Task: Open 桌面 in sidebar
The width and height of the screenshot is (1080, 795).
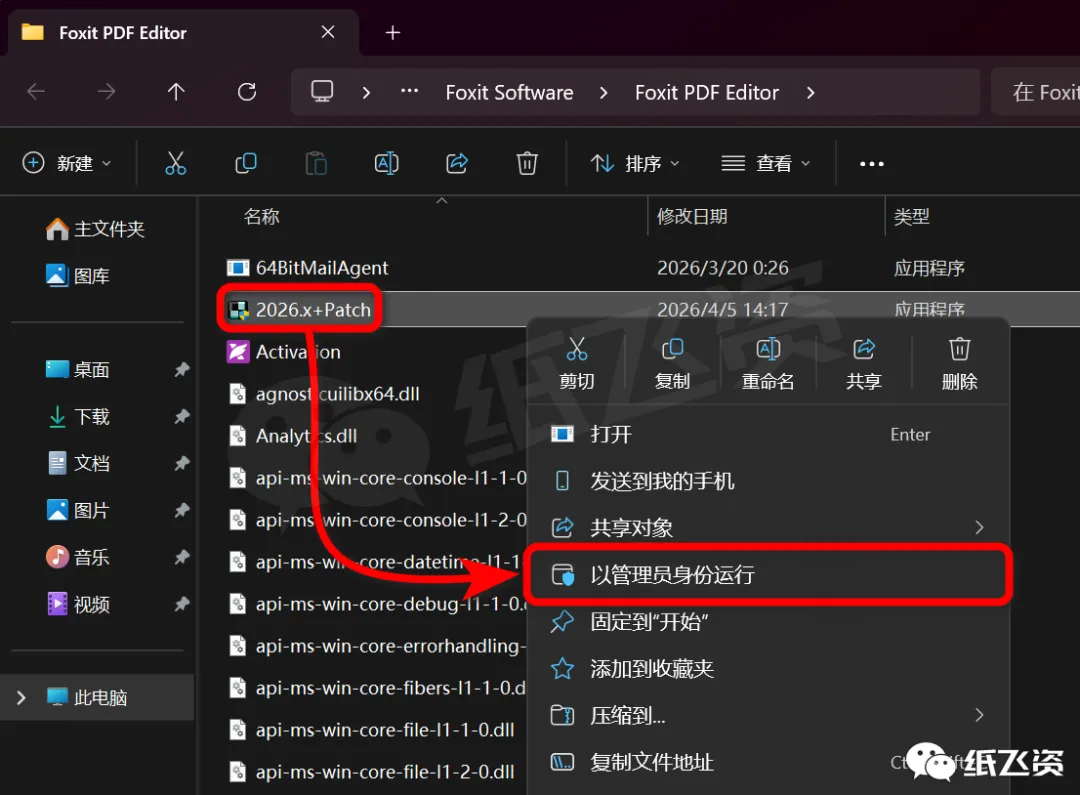Action: (x=77, y=369)
